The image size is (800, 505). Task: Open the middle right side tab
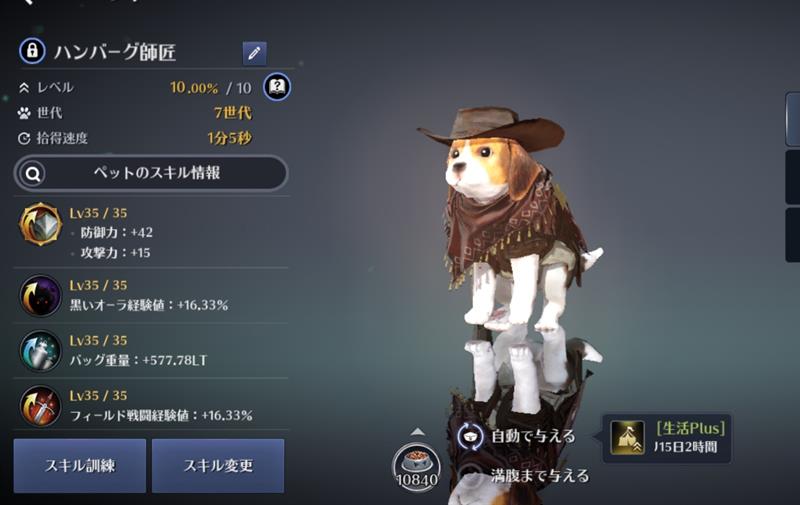(x=793, y=178)
